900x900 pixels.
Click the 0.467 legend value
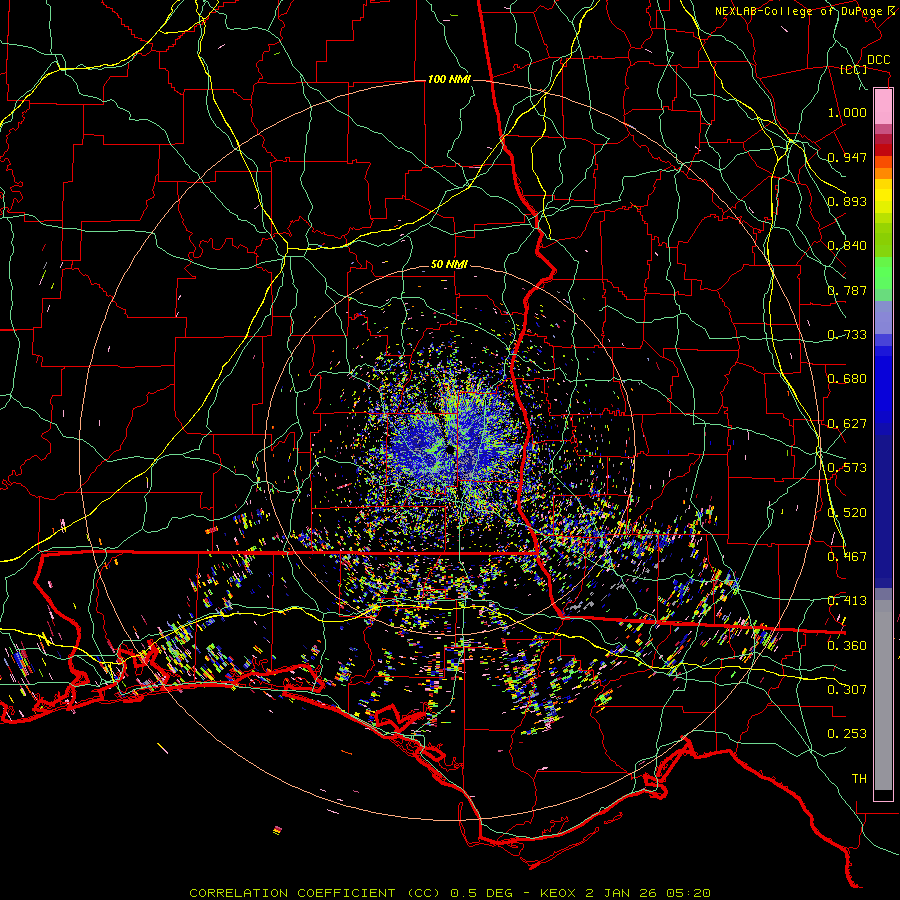click(x=847, y=556)
